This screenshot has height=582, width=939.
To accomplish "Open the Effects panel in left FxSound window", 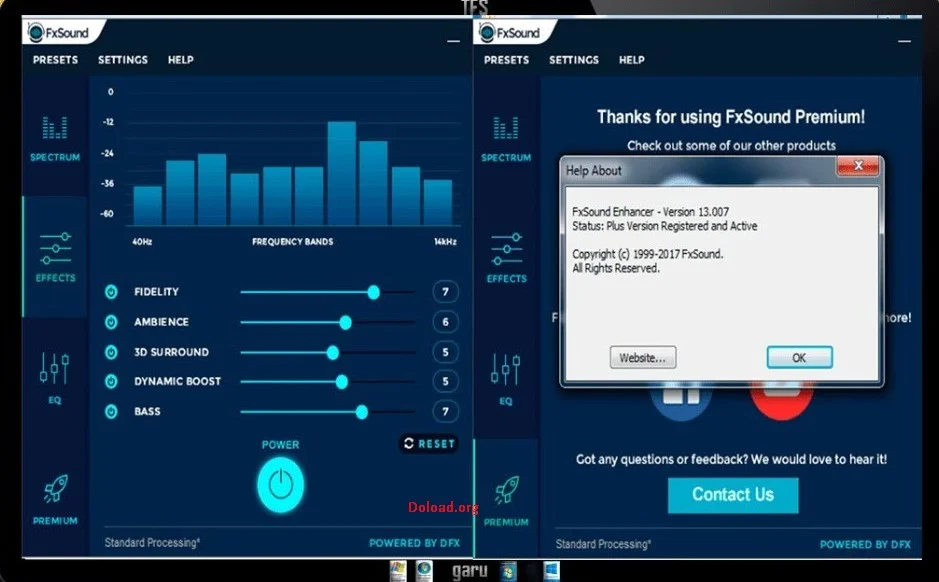I will pos(55,257).
